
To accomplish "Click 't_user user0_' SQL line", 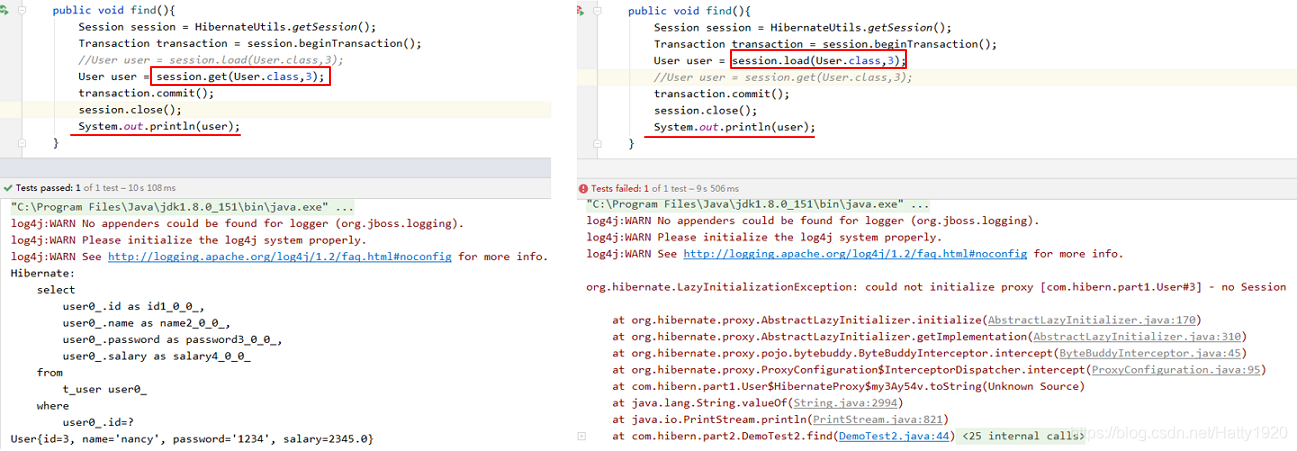I will coord(104,389).
